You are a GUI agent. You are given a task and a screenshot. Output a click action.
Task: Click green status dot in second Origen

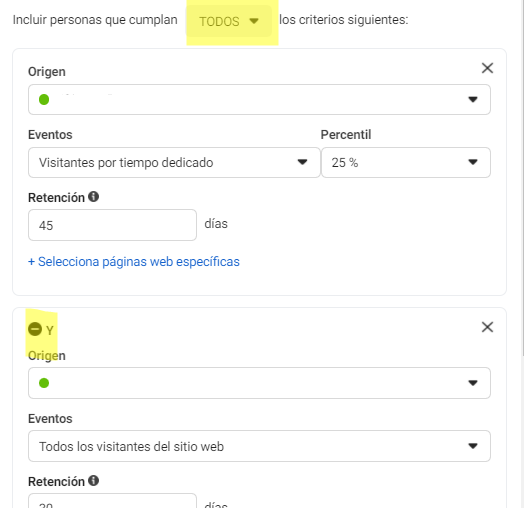click(44, 383)
